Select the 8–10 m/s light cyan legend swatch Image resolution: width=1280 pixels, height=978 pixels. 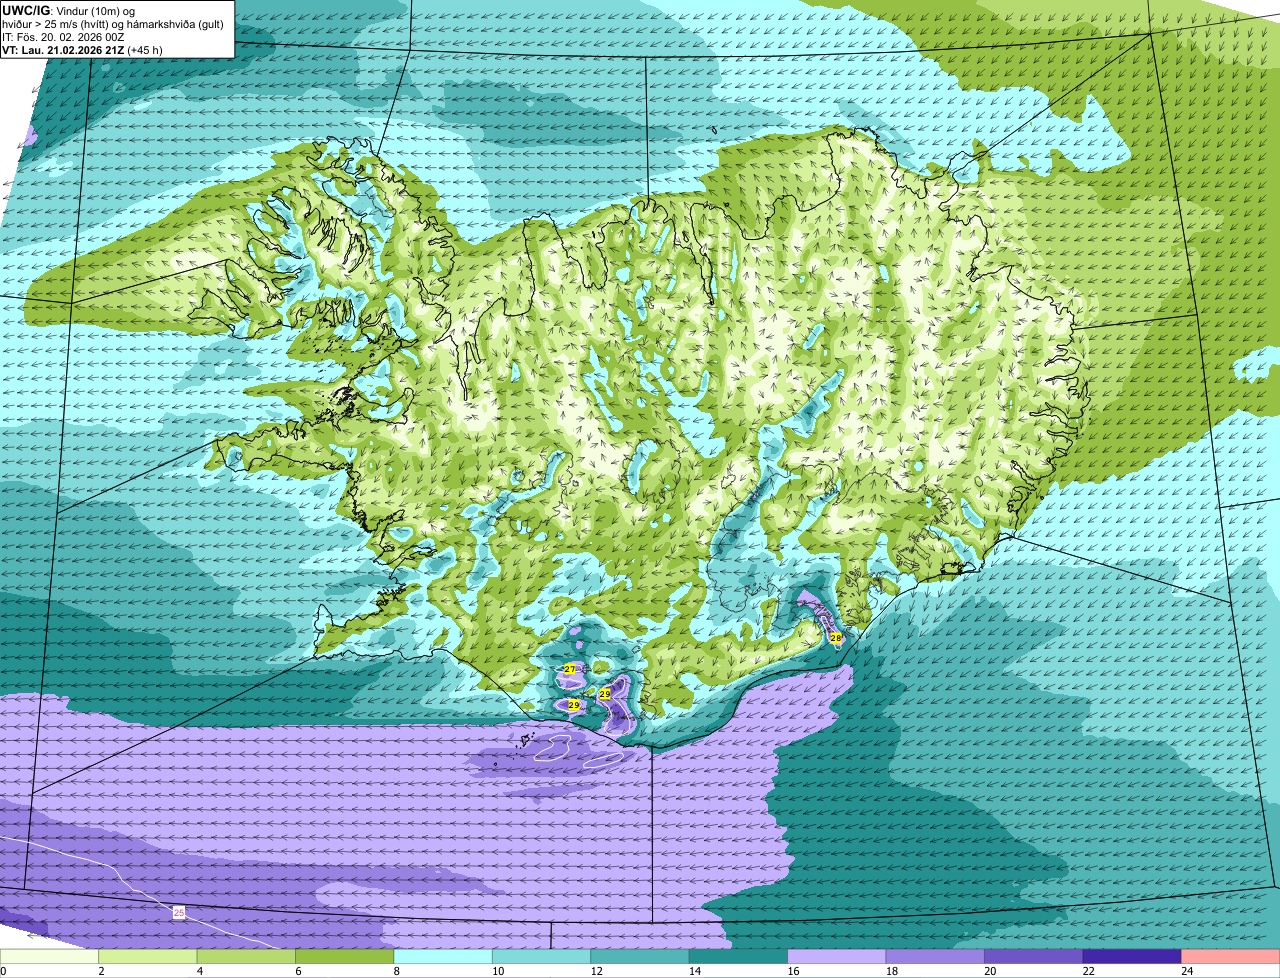pyautogui.click(x=443, y=956)
